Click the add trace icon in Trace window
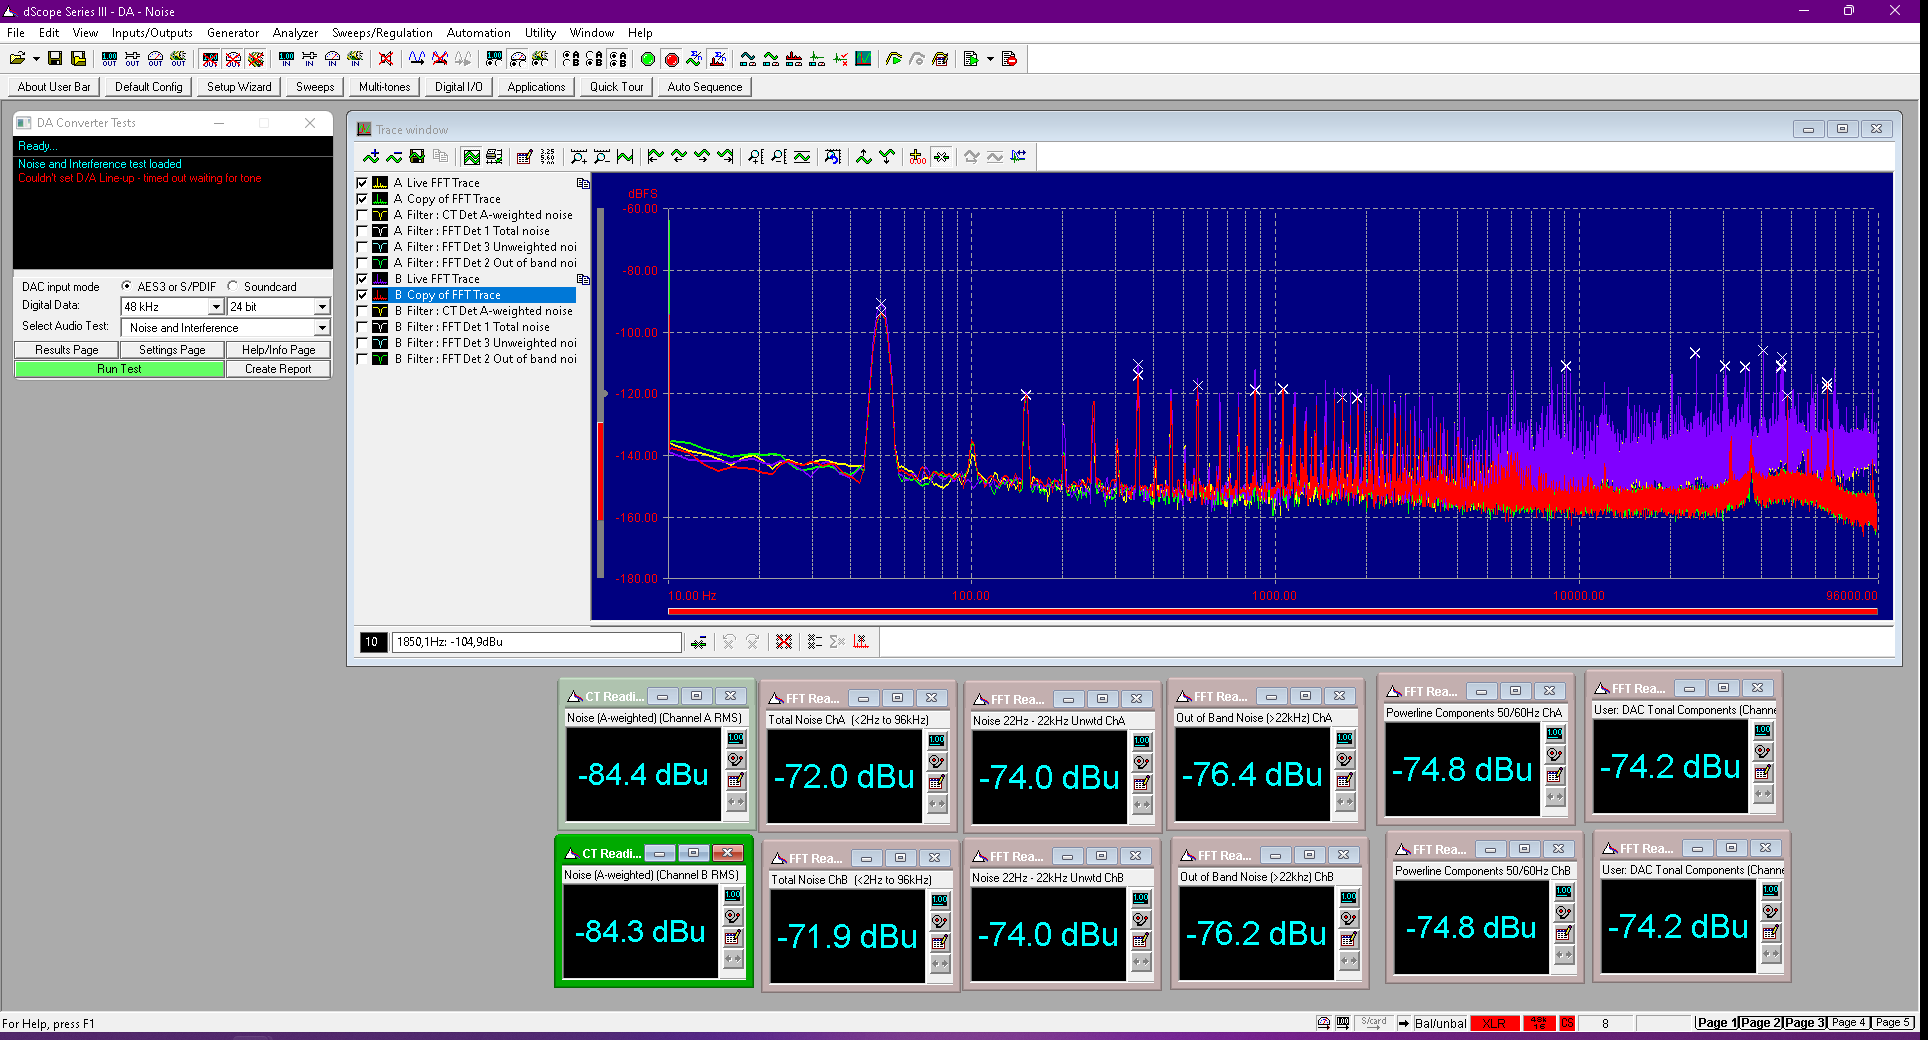 (371, 156)
